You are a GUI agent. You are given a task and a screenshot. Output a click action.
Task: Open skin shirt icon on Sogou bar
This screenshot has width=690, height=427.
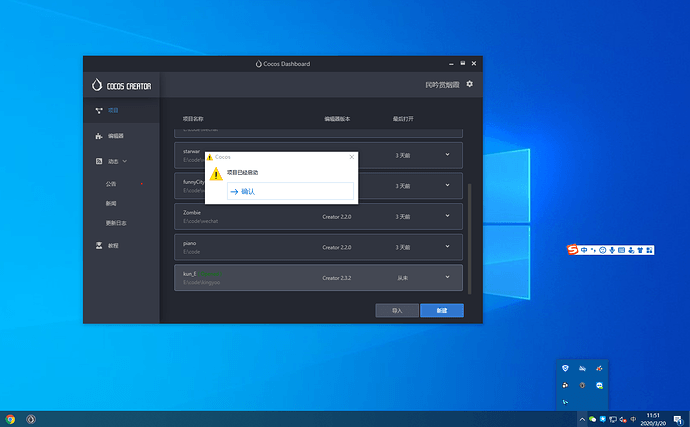click(x=640, y=250)
